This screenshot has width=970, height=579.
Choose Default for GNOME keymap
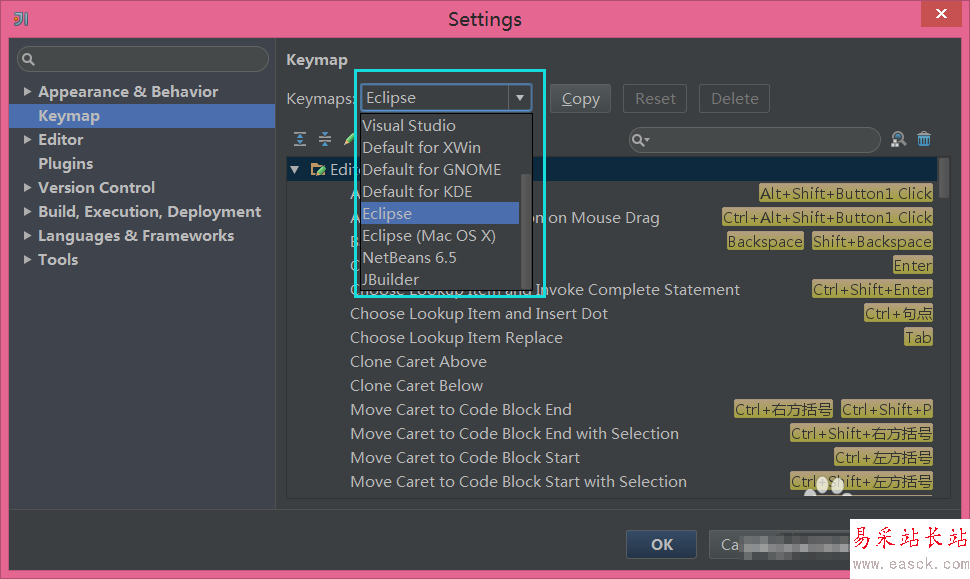pos(440,169)
